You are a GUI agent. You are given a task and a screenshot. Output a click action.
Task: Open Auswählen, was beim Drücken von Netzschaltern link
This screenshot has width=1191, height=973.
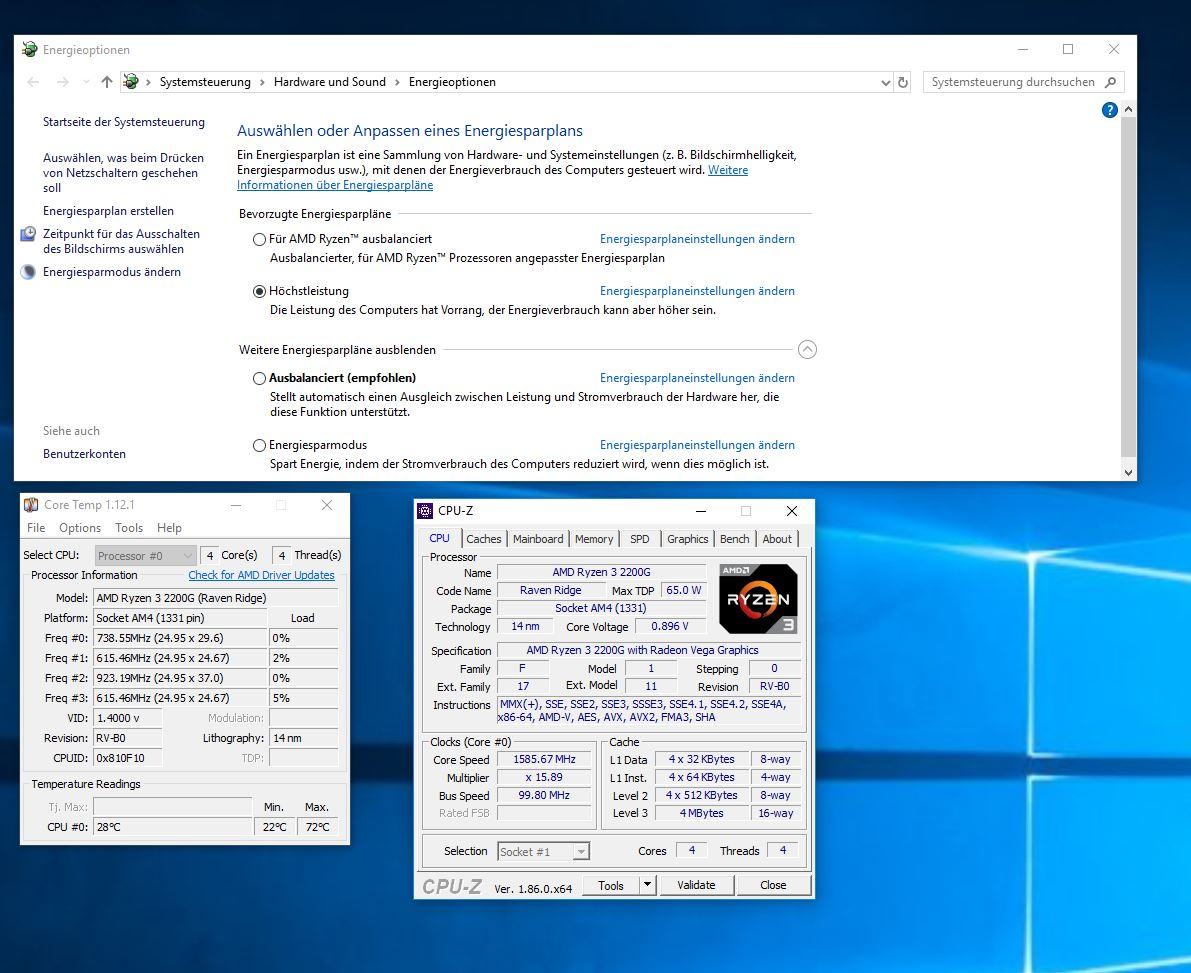123,173
